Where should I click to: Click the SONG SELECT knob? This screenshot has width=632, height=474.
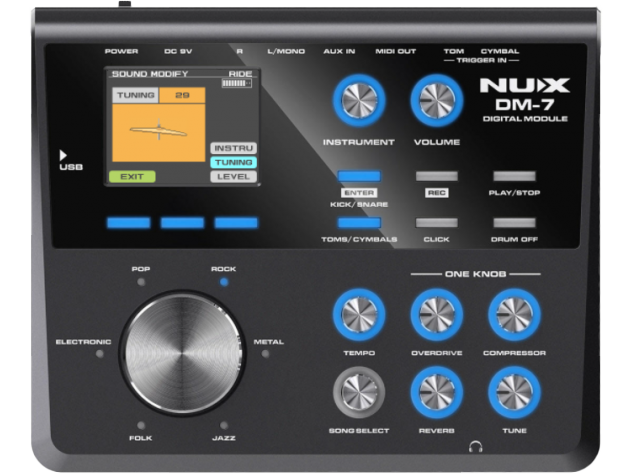(x=359, y=392)
